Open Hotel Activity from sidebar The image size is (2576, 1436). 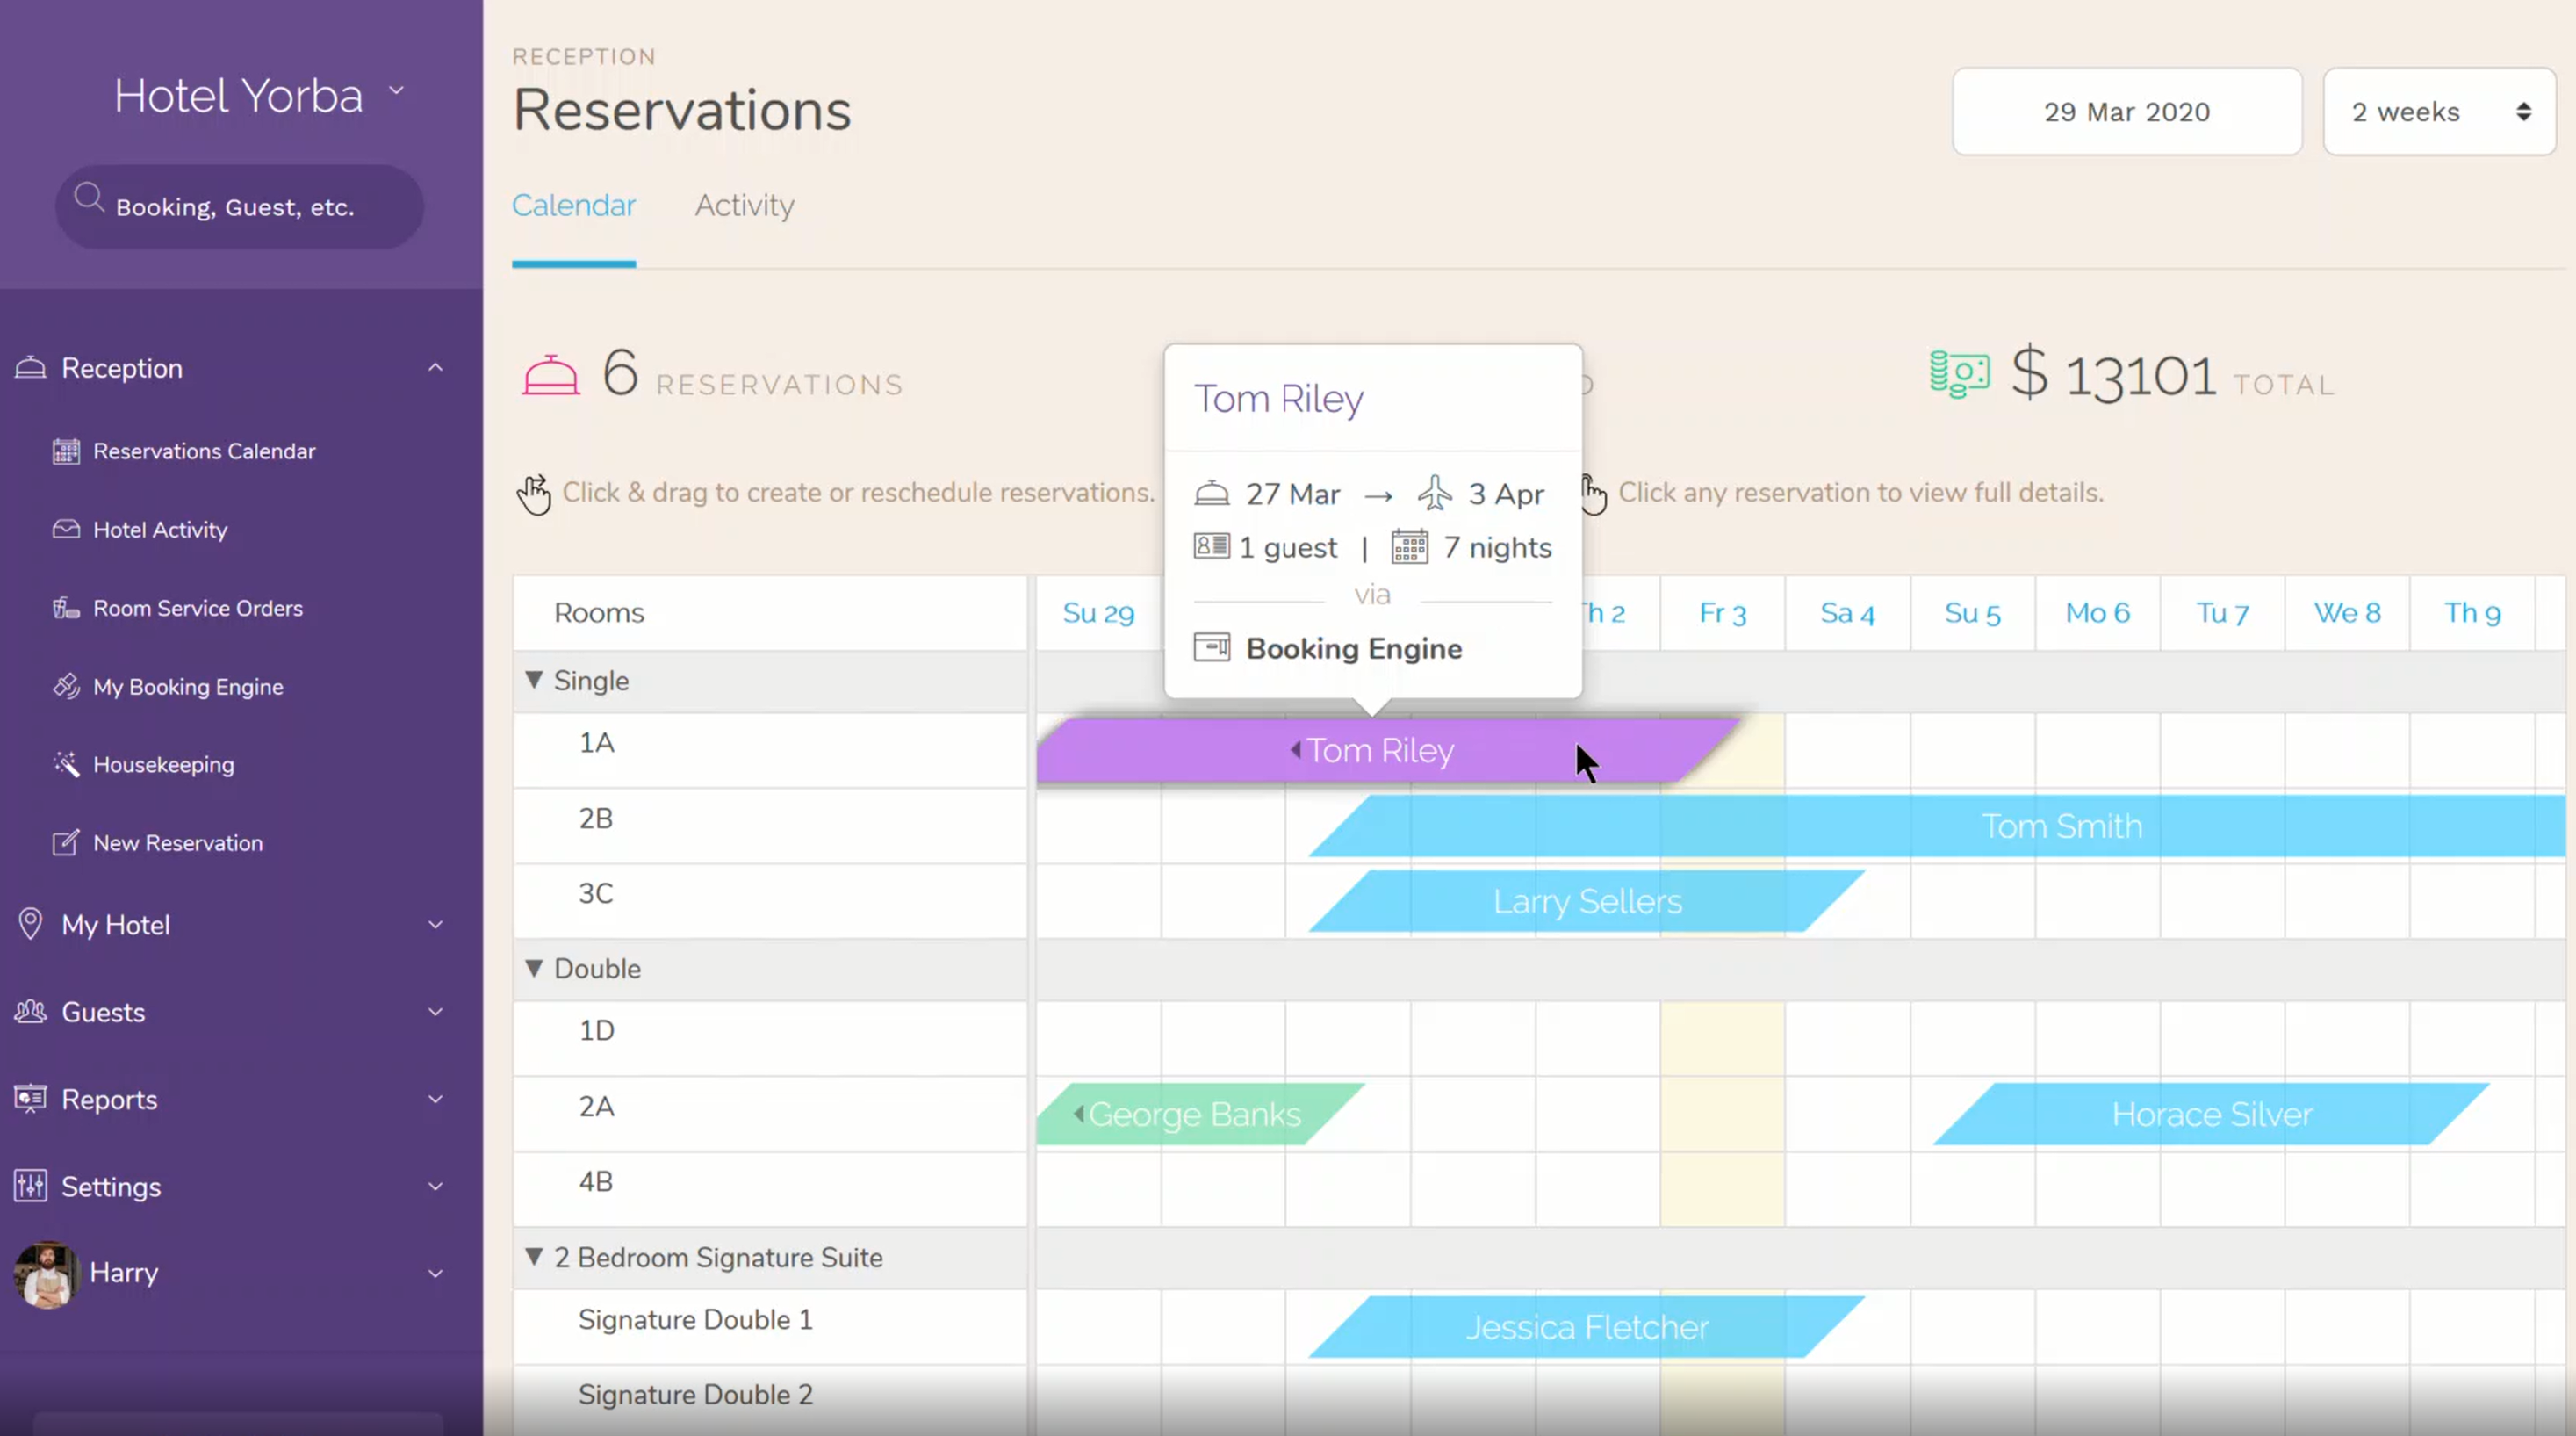(160, 529)
